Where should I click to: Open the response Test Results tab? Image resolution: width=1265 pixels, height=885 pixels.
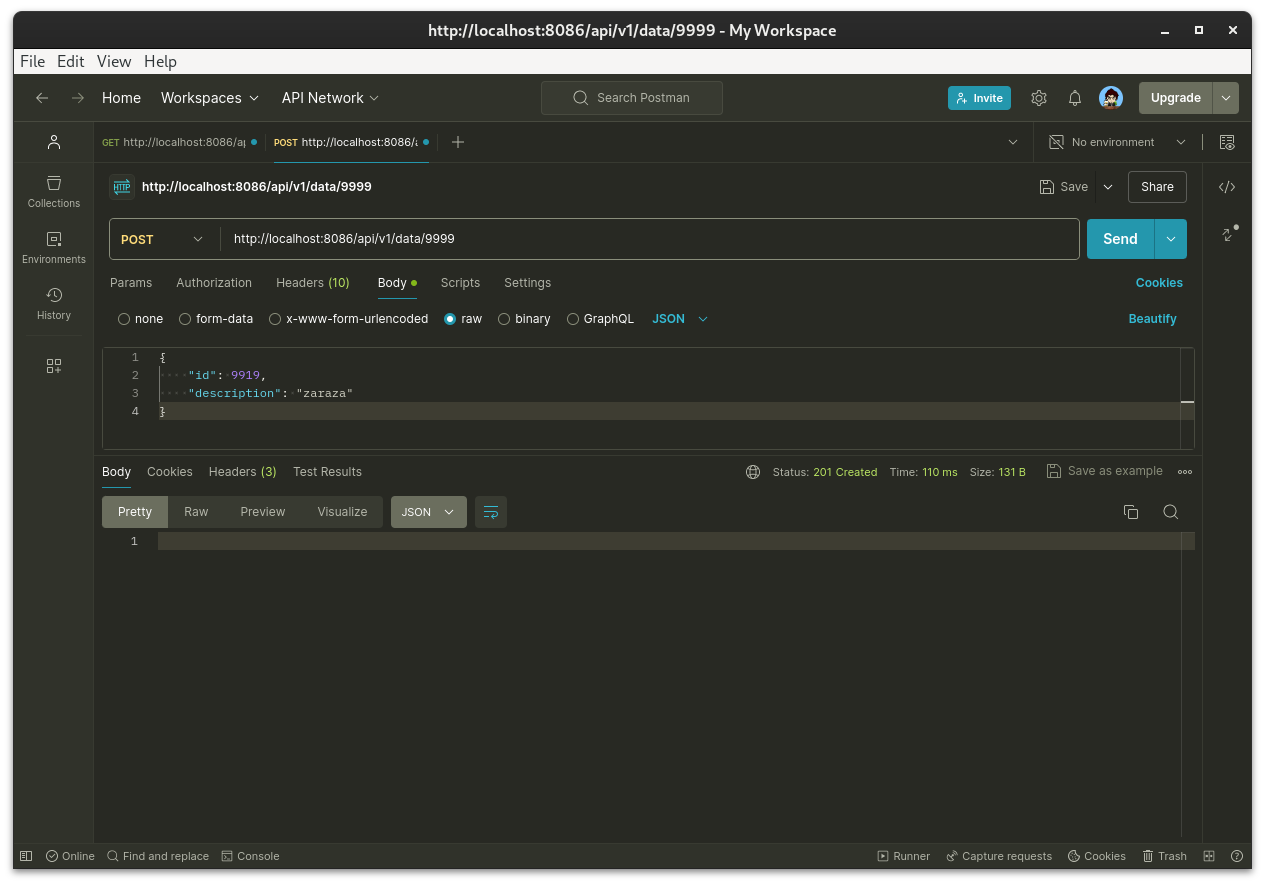(327, 472)
